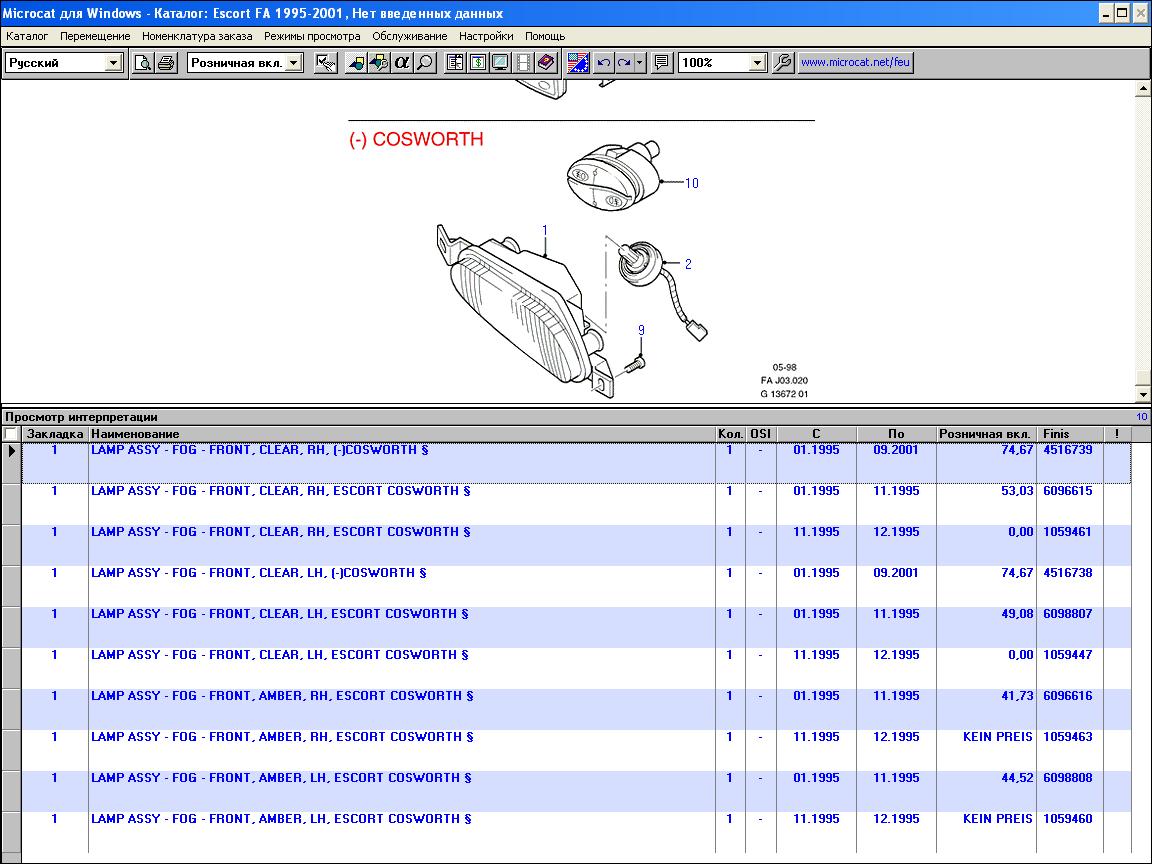Open the www.microcat.net/feu link
The width and height of the screenshot is (1152, 864).
(x=855, y=63)
